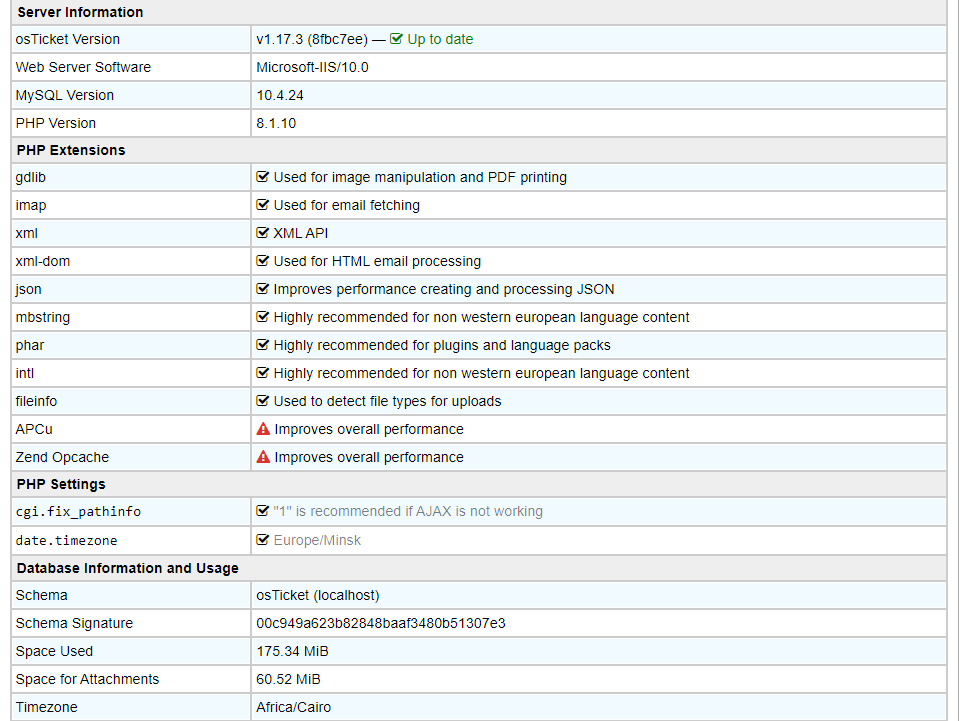Click the gdlib check icon
The width and height of the screenshot is (959, 721).
(x=263, y=177)
